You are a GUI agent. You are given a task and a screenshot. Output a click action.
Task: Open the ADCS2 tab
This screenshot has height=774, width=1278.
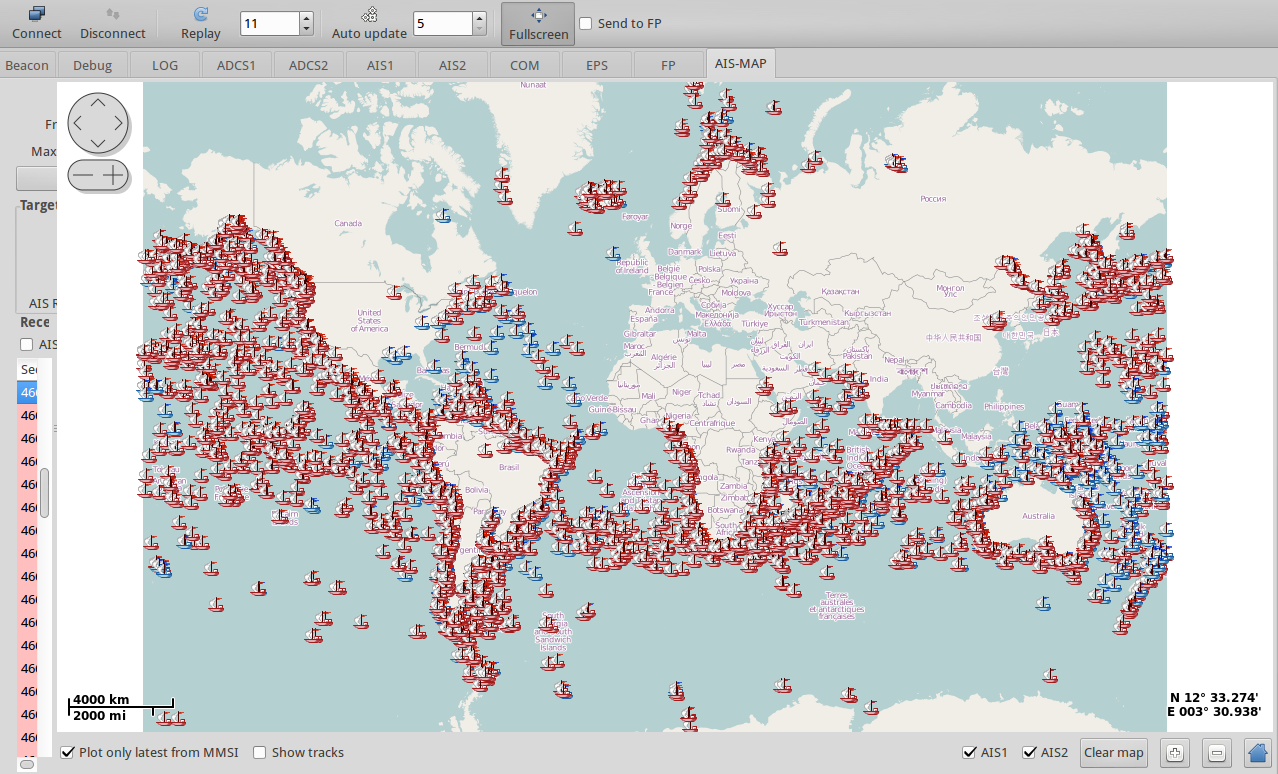coord(308,65)
